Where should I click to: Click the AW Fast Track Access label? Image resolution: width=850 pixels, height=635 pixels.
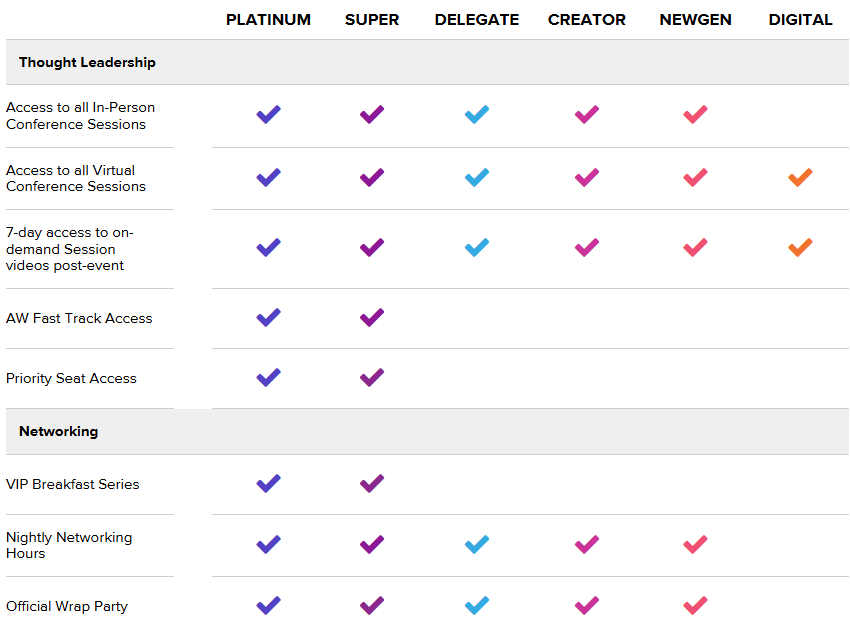pyautogui.click(x=79, y=318)
